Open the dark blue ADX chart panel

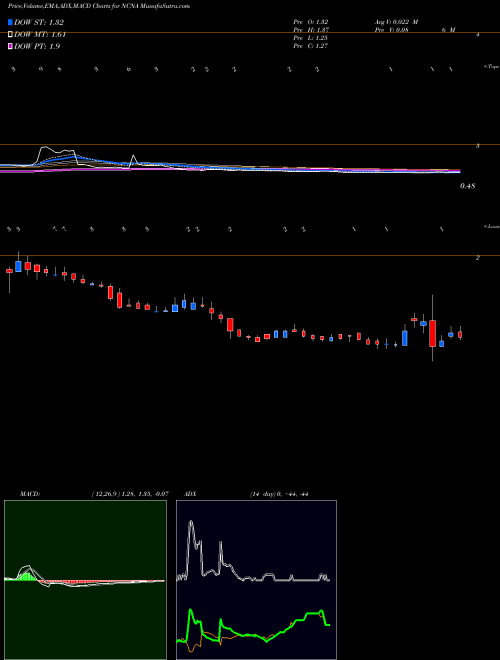[x=256, y=580]
